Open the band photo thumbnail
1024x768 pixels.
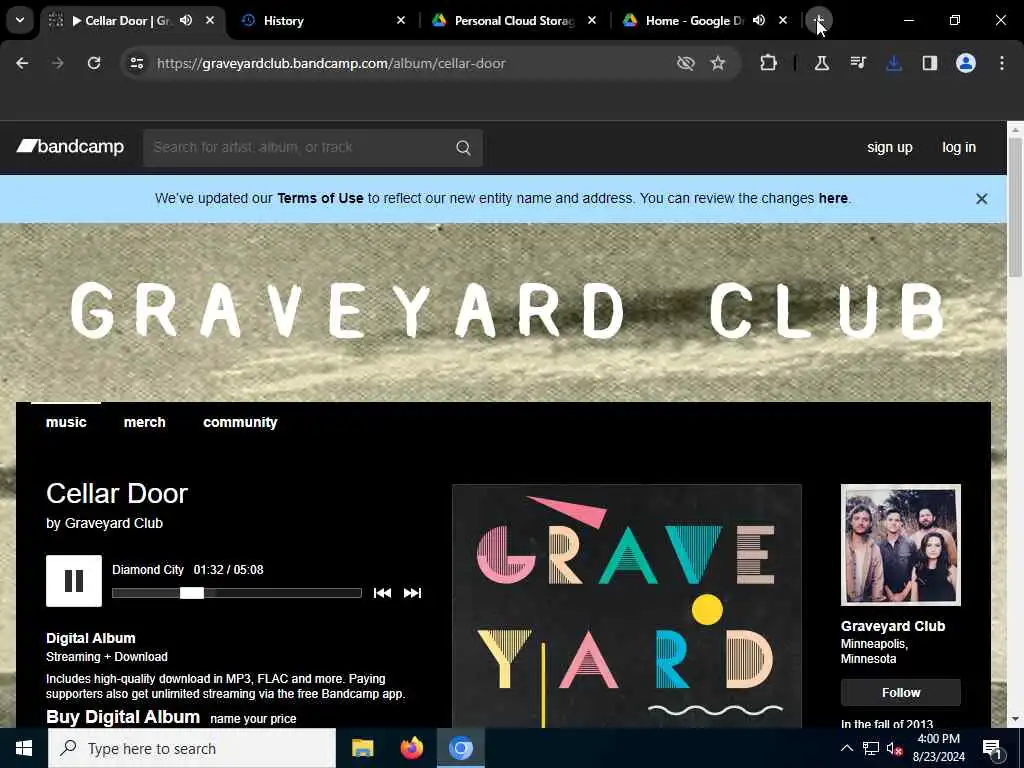pos(901,545)
